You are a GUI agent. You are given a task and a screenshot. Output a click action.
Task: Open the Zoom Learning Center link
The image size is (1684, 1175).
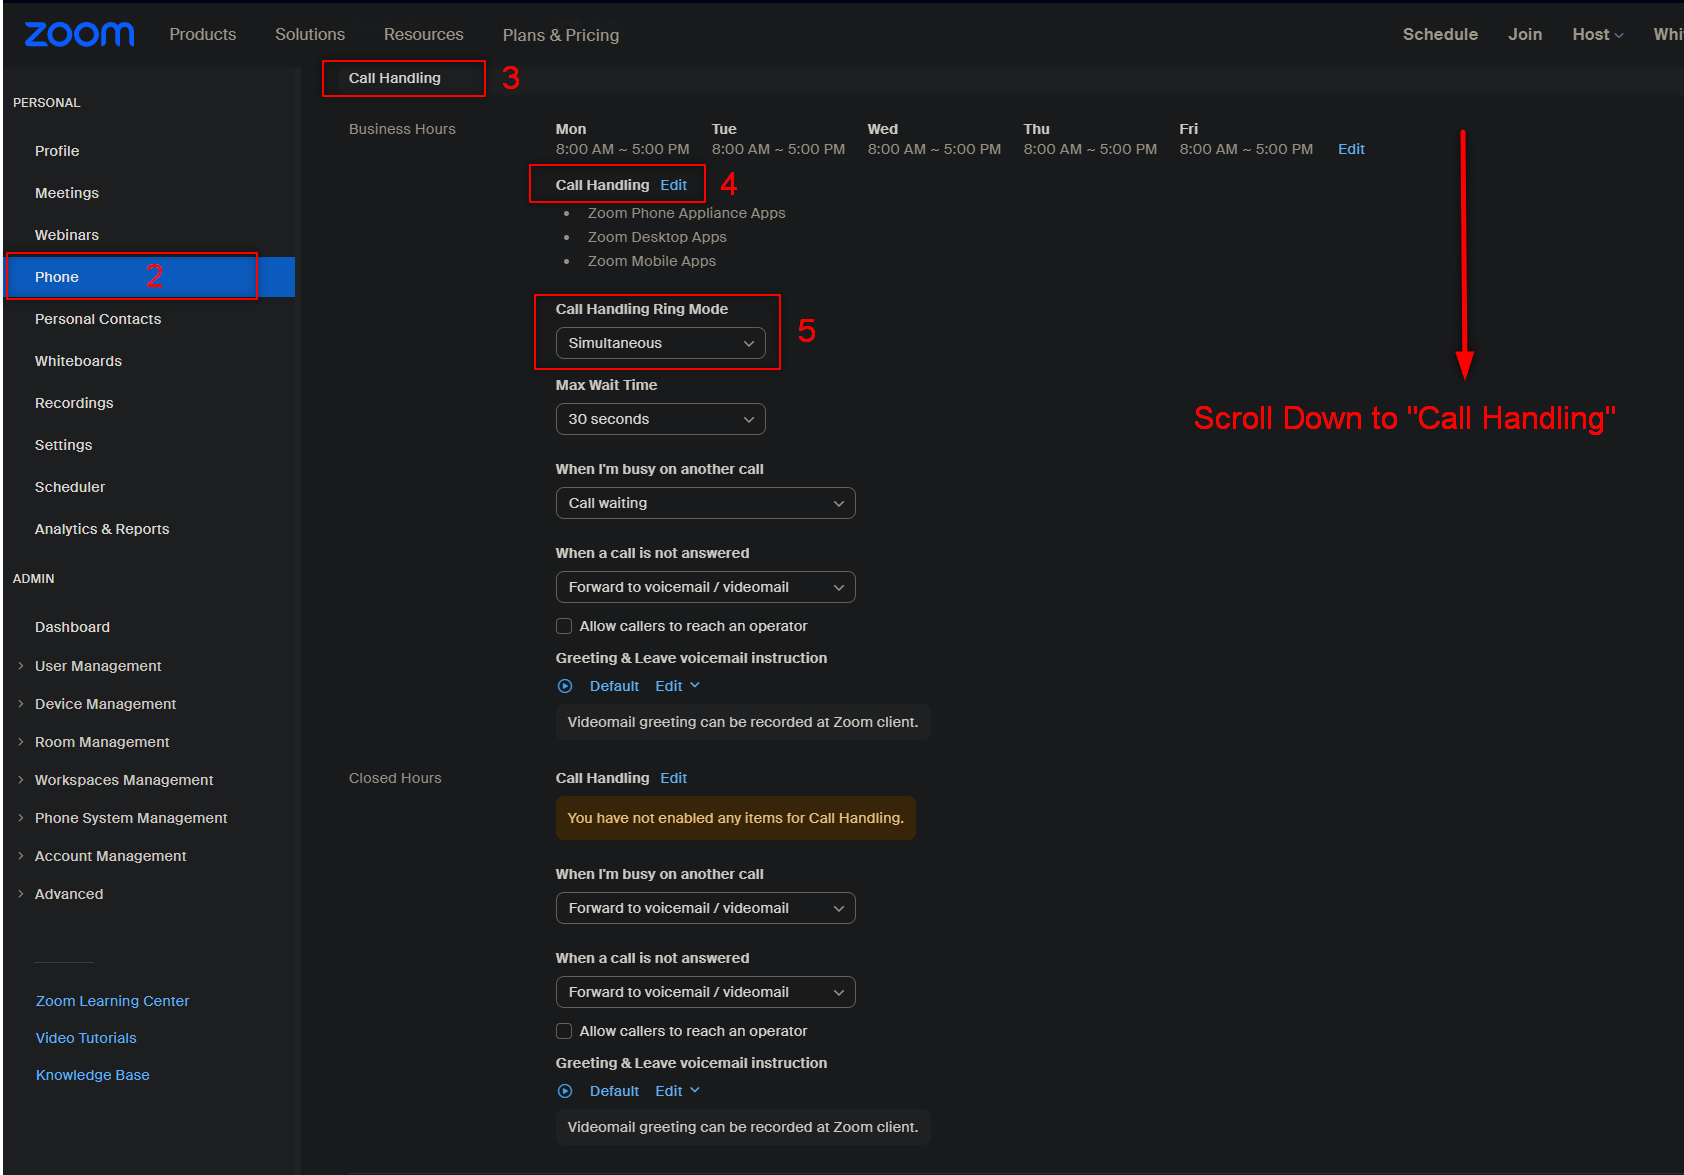click(112, 1001)
